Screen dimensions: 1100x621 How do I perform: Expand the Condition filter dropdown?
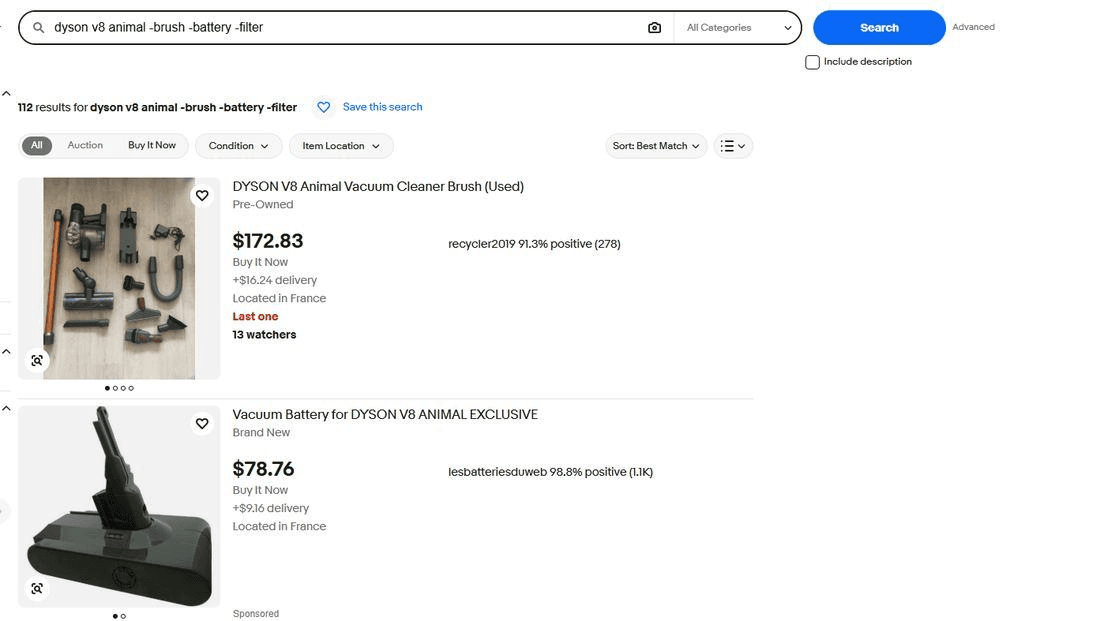pyautogui.click(x=239, y=146)
